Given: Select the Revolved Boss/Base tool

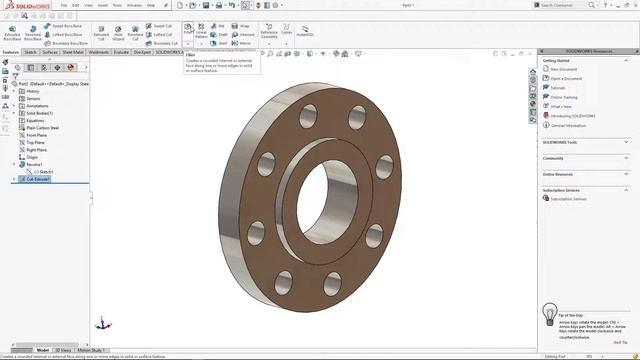Looking at the screenshot, I should pyautogui.click(x=33, y=33).
